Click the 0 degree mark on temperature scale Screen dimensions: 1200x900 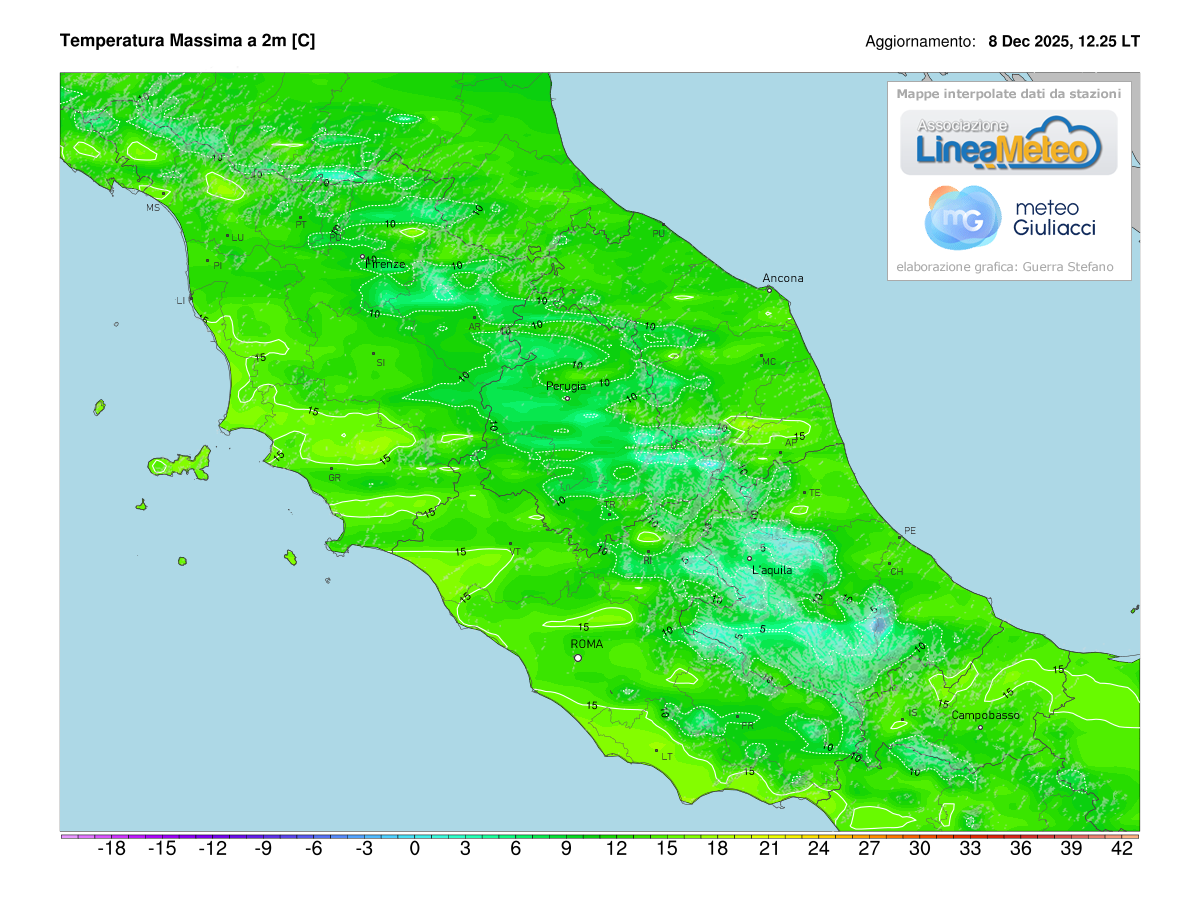pos(413,848)
